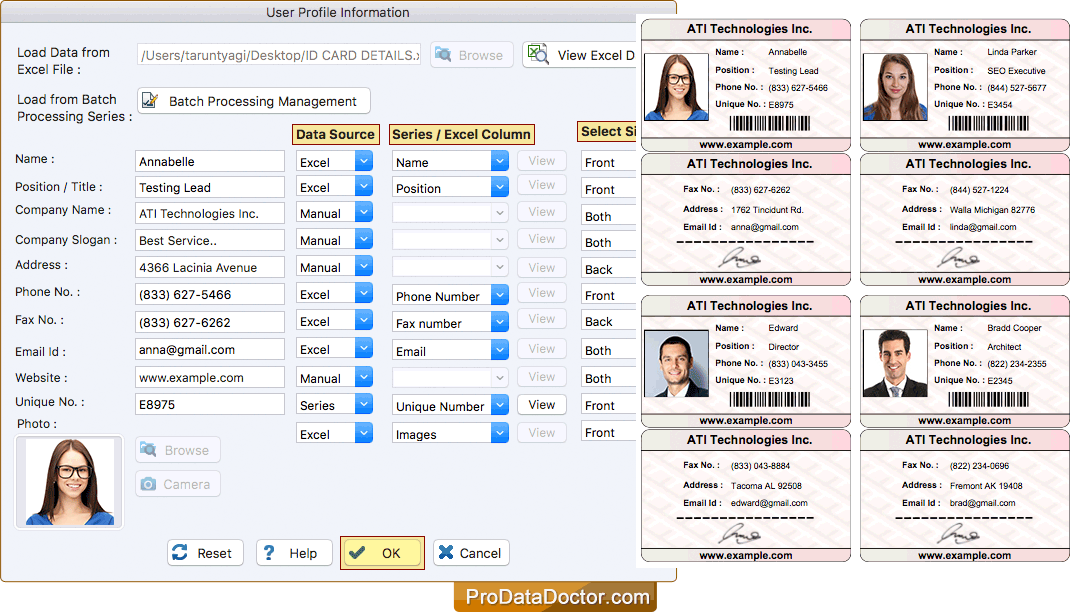Click the Company Slogan field Best Service..

pos(210,240)
